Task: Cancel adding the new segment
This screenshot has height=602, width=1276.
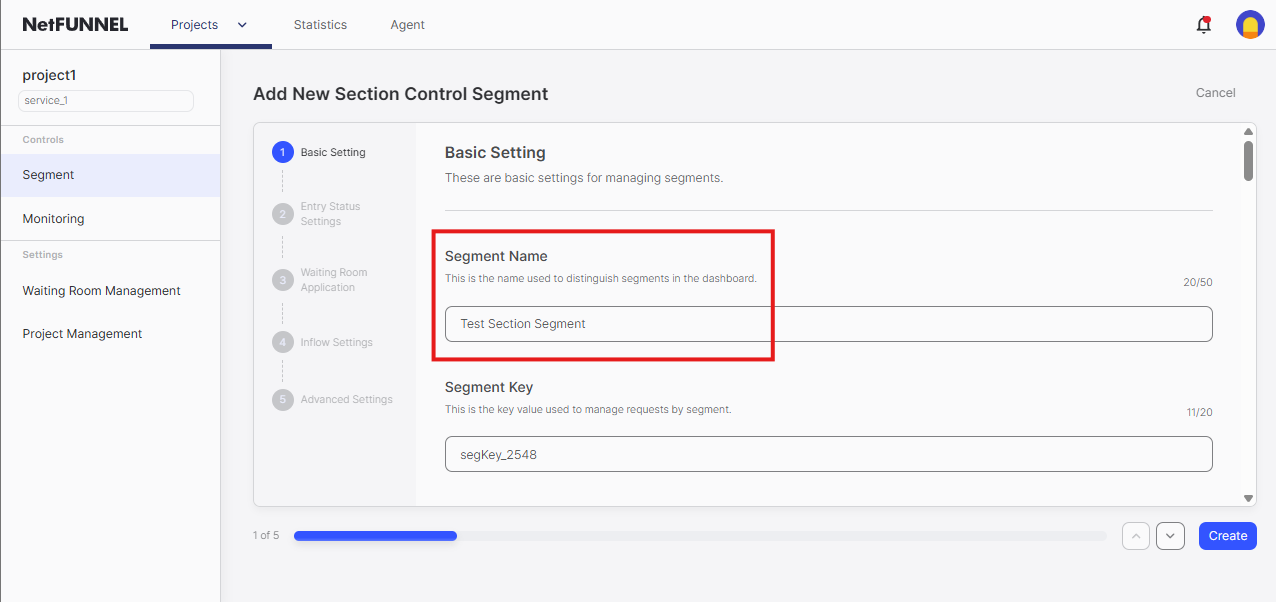Action: point(1215,92)
